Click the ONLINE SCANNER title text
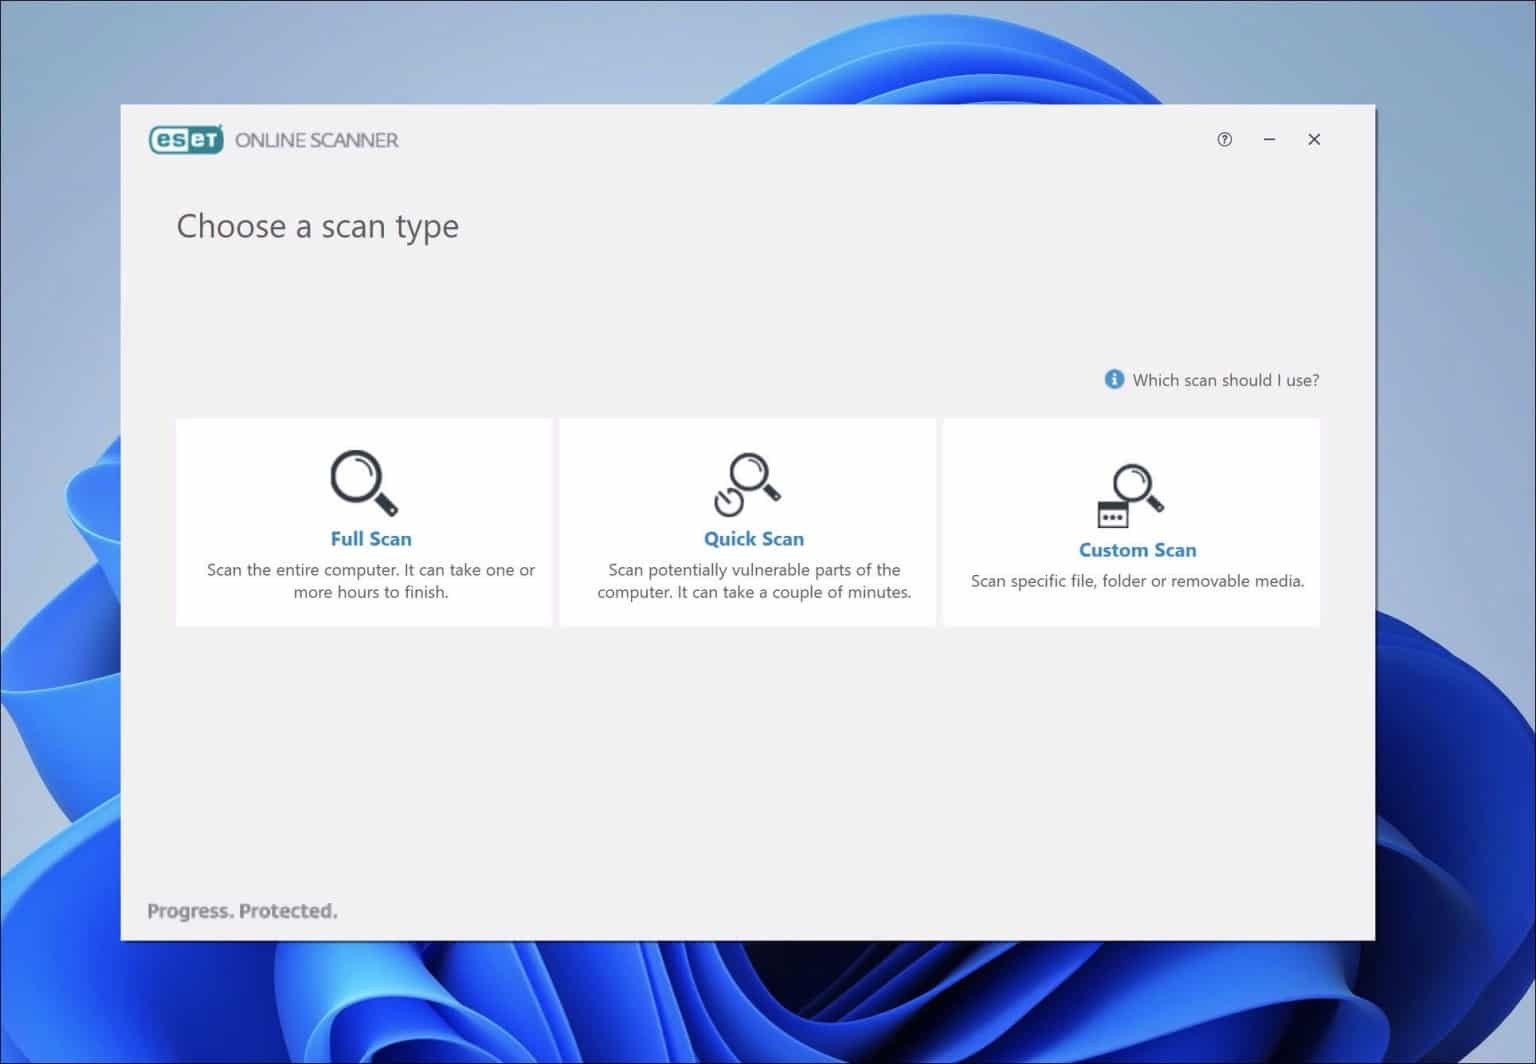Screen dimensions: 1536x1064 [x=316, y=140]
